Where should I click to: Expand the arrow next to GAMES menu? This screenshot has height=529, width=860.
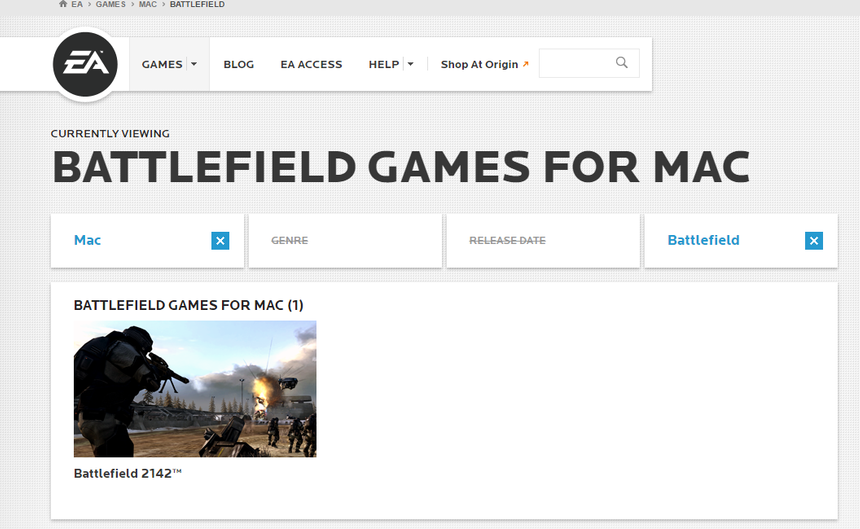(x=194, y=64)
